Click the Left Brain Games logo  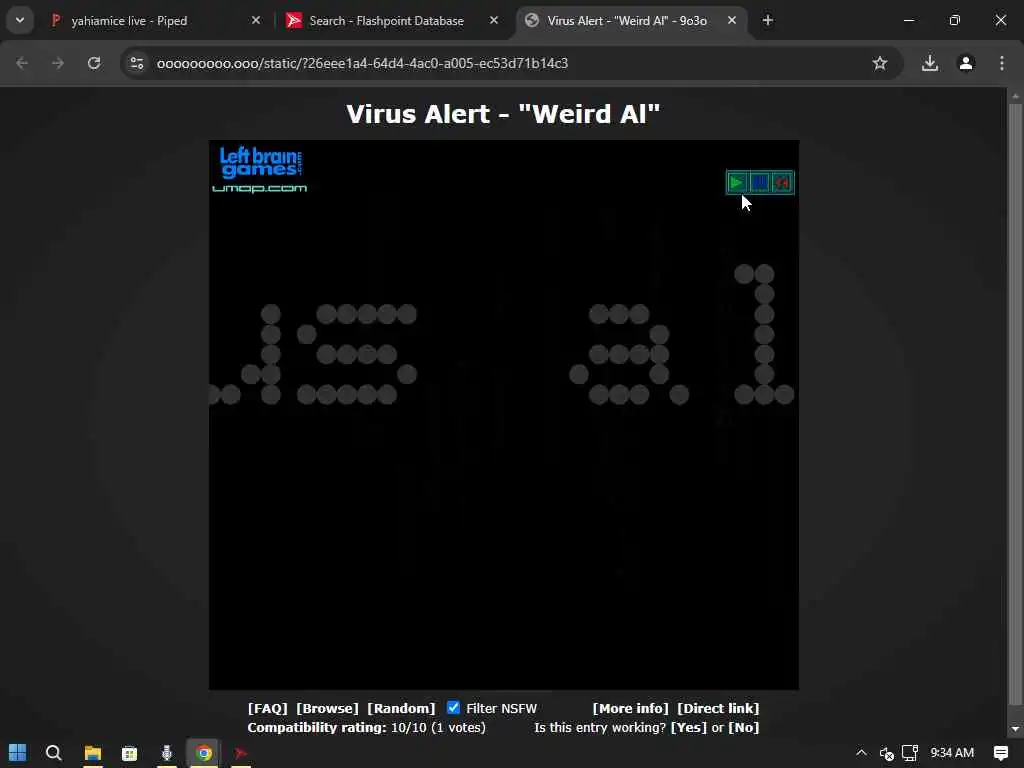261,162
